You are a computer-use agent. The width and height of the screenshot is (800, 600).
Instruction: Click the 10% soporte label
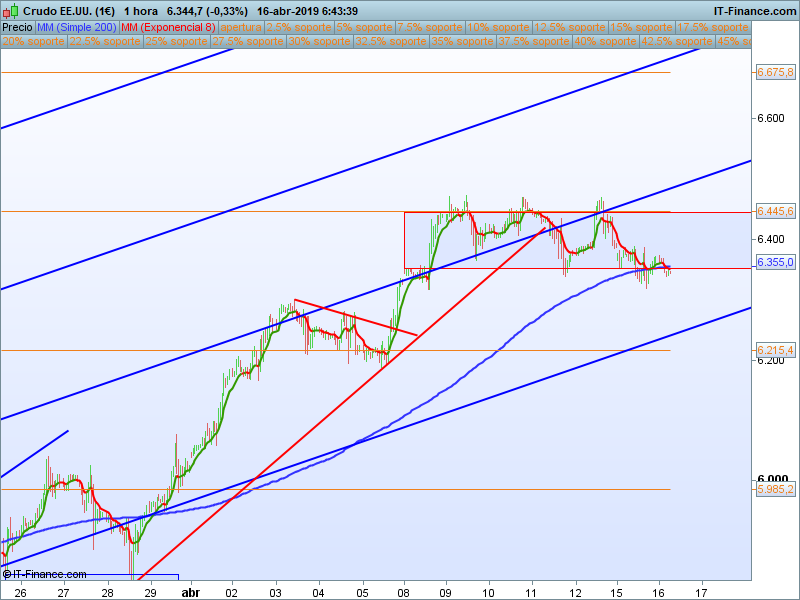[498, 28]
